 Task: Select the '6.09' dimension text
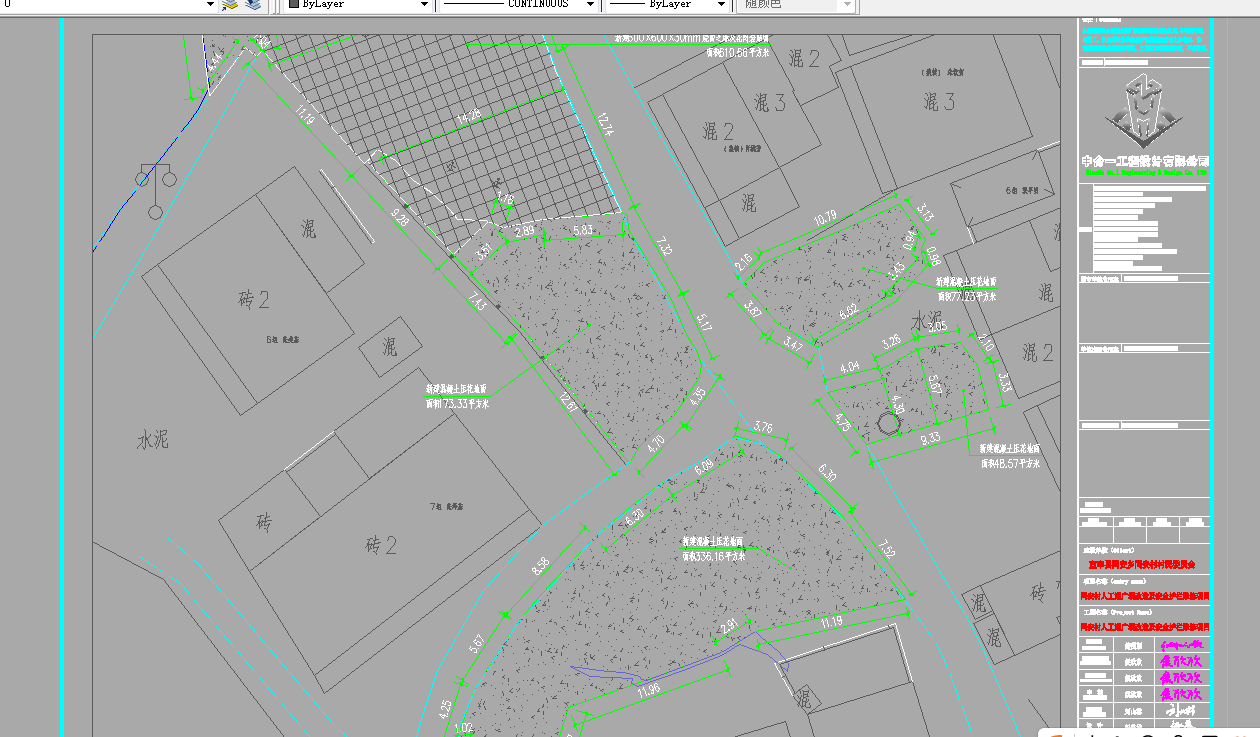[704, 466]
